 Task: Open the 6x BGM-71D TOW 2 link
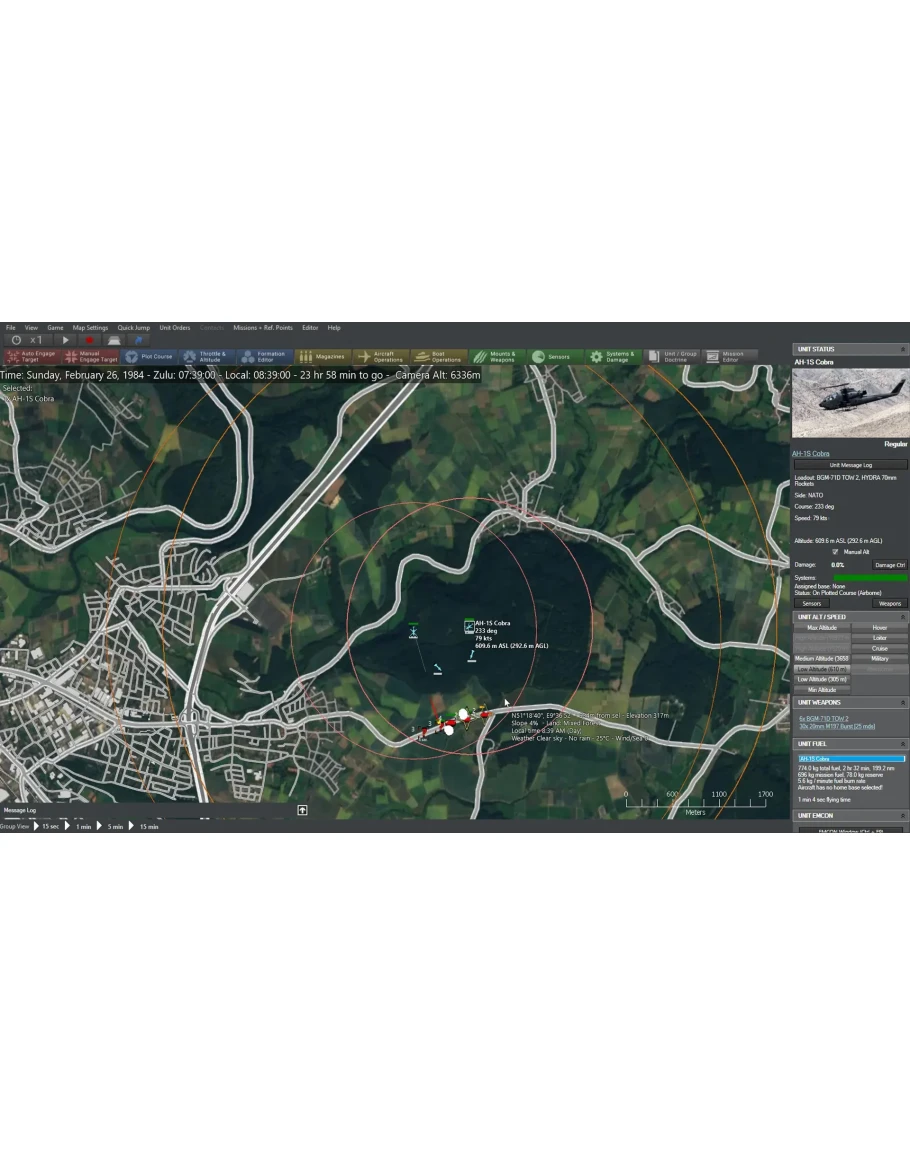point(822,718)
